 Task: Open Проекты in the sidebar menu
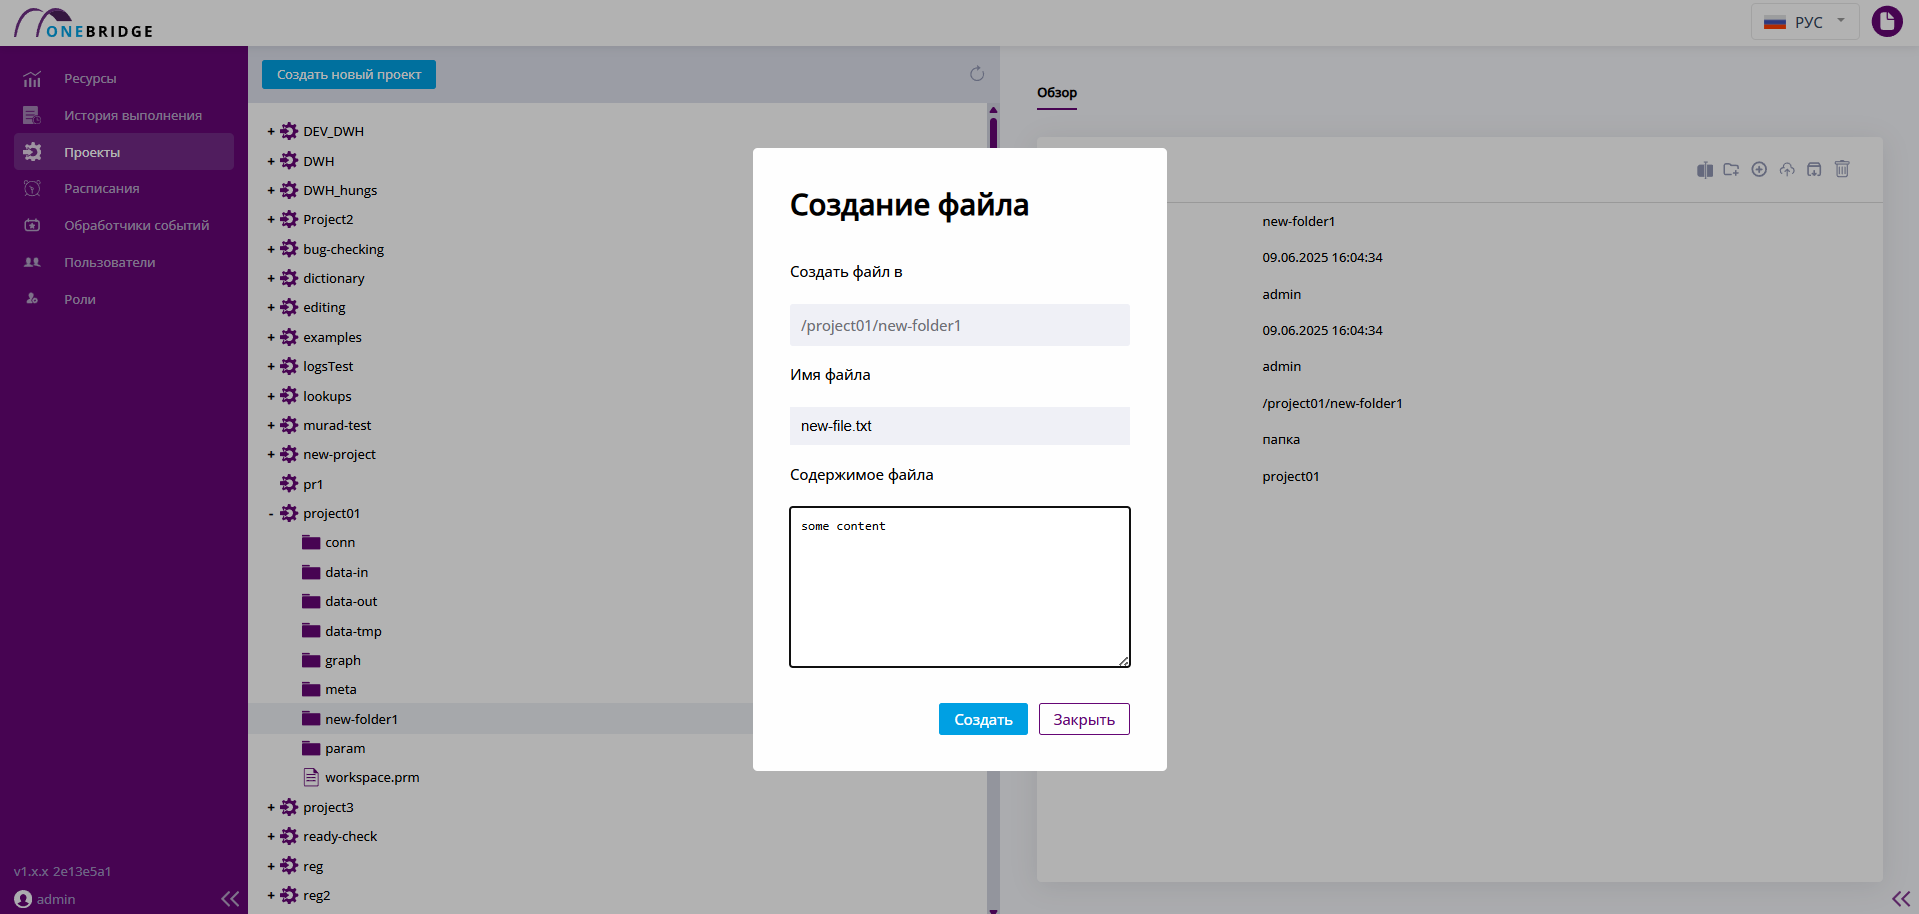pos(124,152)
